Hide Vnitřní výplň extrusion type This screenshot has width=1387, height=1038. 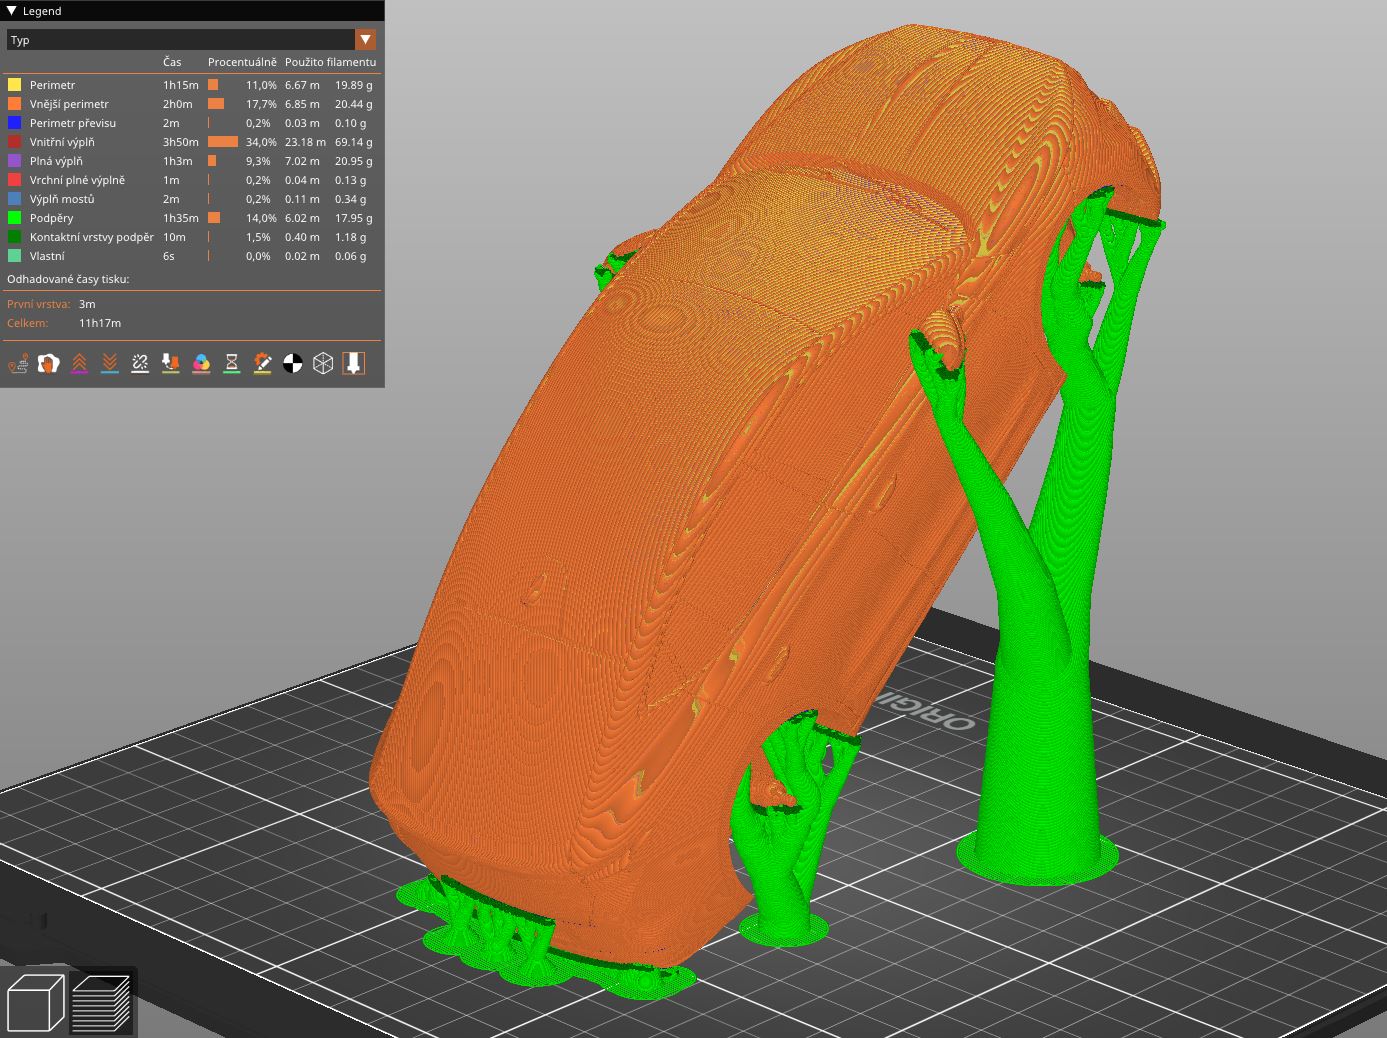[x=191, y=142]
